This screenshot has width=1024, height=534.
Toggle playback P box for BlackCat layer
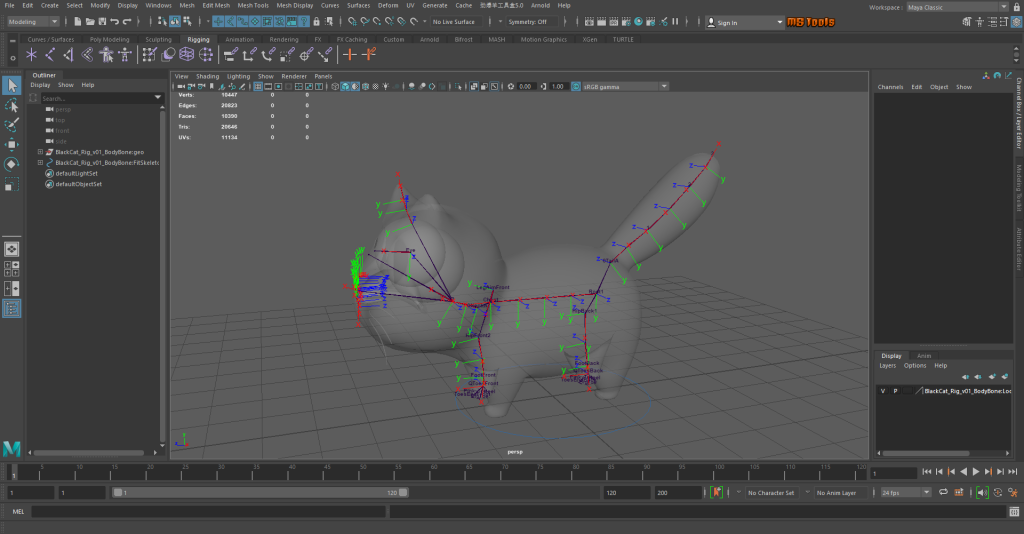coord(895,391)
